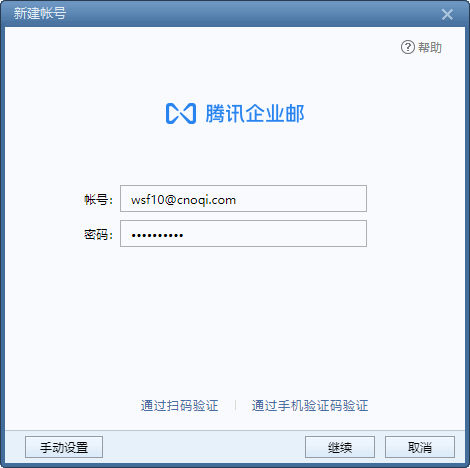470x468 pixels.
Task: Choose 通过手机验证码验证 phone code verification
Action: tap(310, 406)
